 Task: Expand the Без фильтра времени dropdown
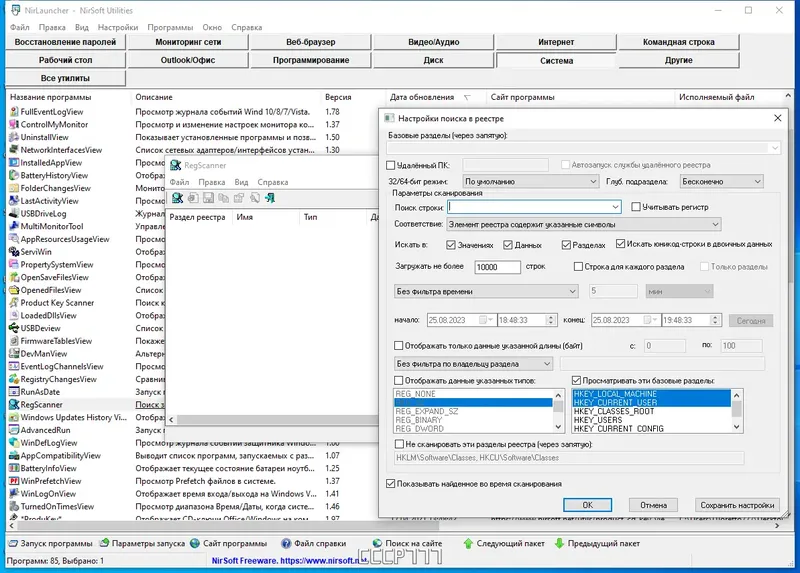(x=486, y=291)
